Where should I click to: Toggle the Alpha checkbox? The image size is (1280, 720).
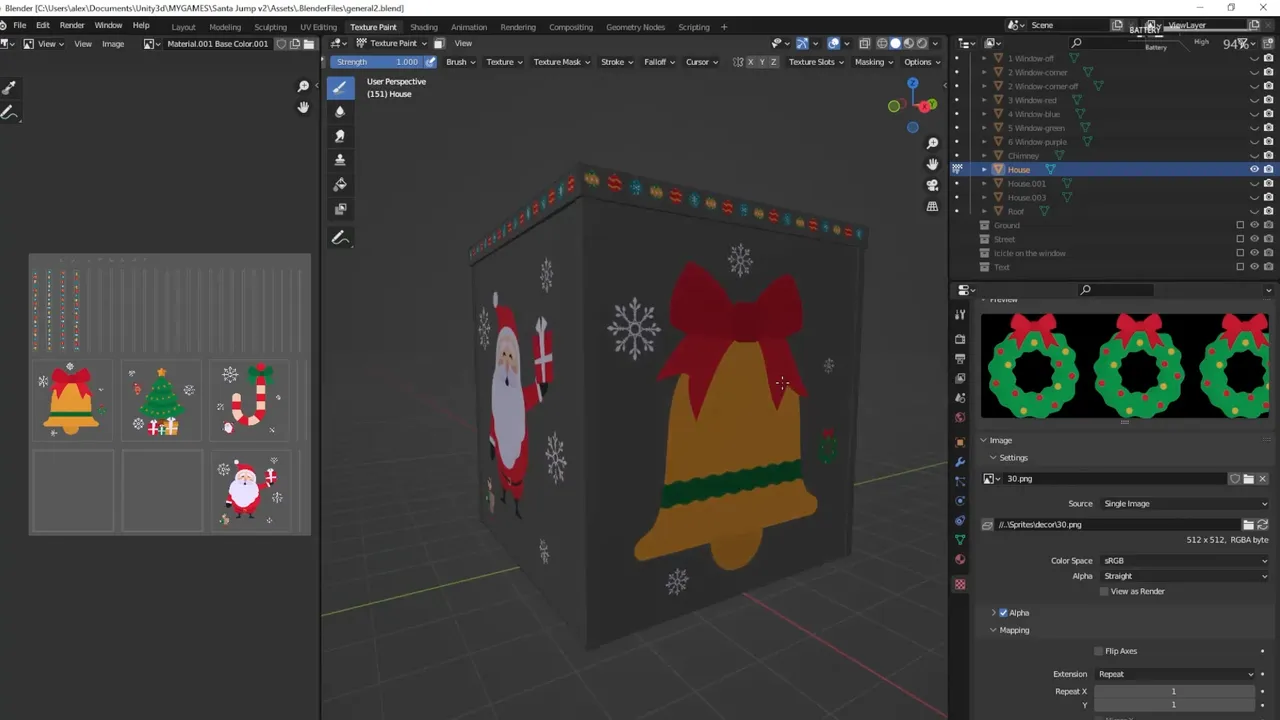[1003, 613]
